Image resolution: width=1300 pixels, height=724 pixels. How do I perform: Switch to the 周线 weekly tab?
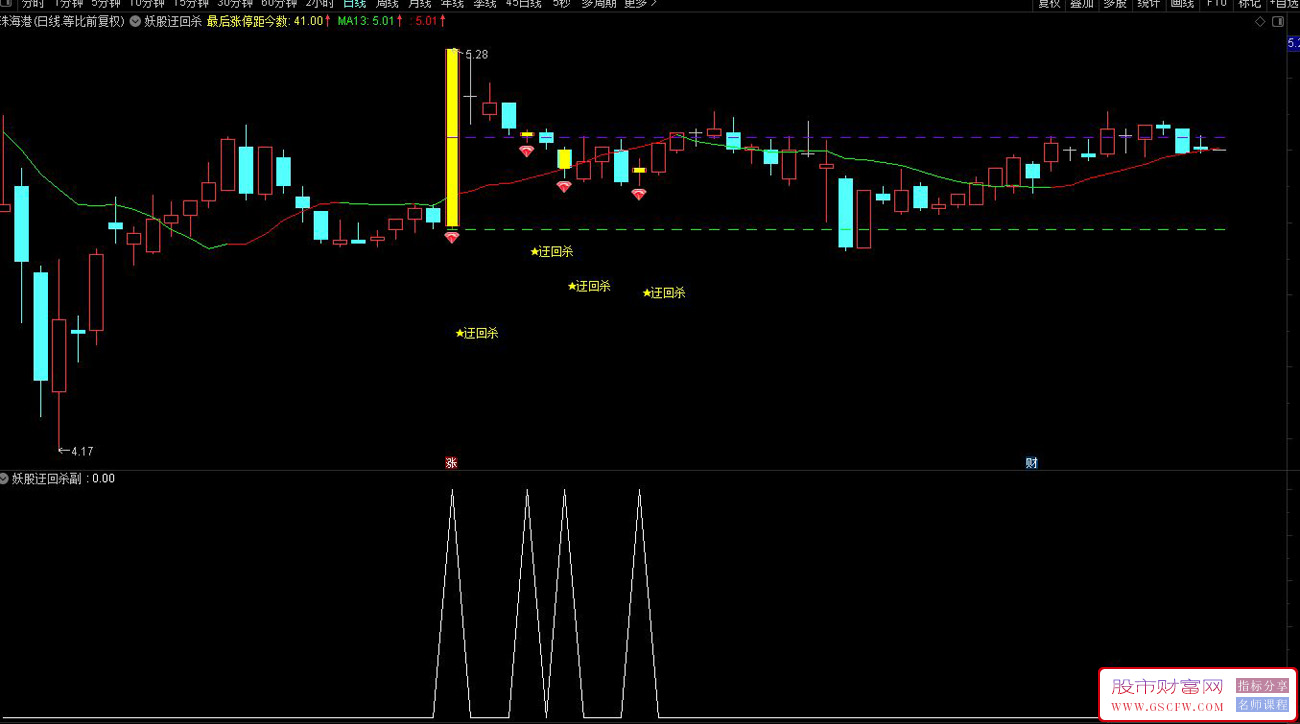pos(387,3)
